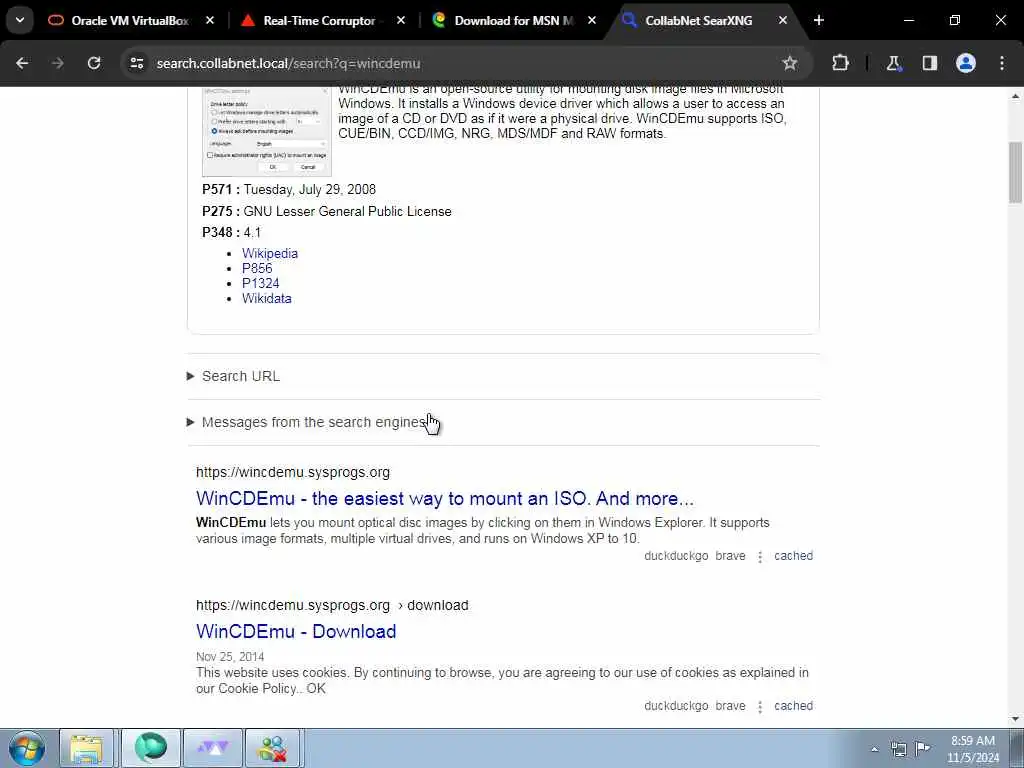Close the Oracle VM VirtualBox tab
The width and height of the screenshot is (1024, 768).
(210, 20)
